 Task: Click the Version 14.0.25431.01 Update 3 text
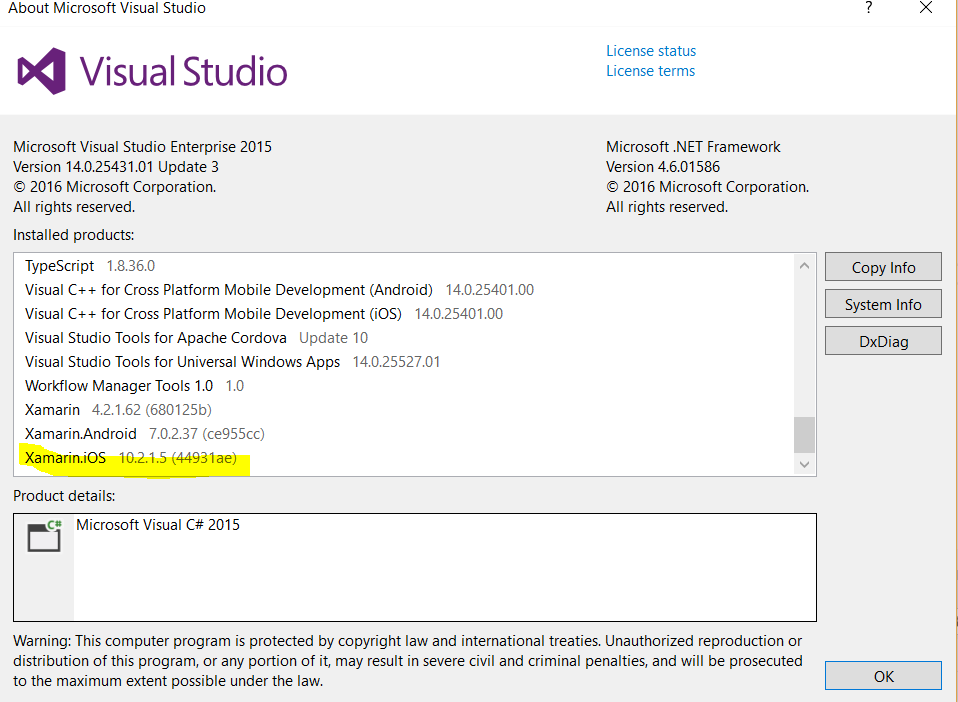(116, 167)
